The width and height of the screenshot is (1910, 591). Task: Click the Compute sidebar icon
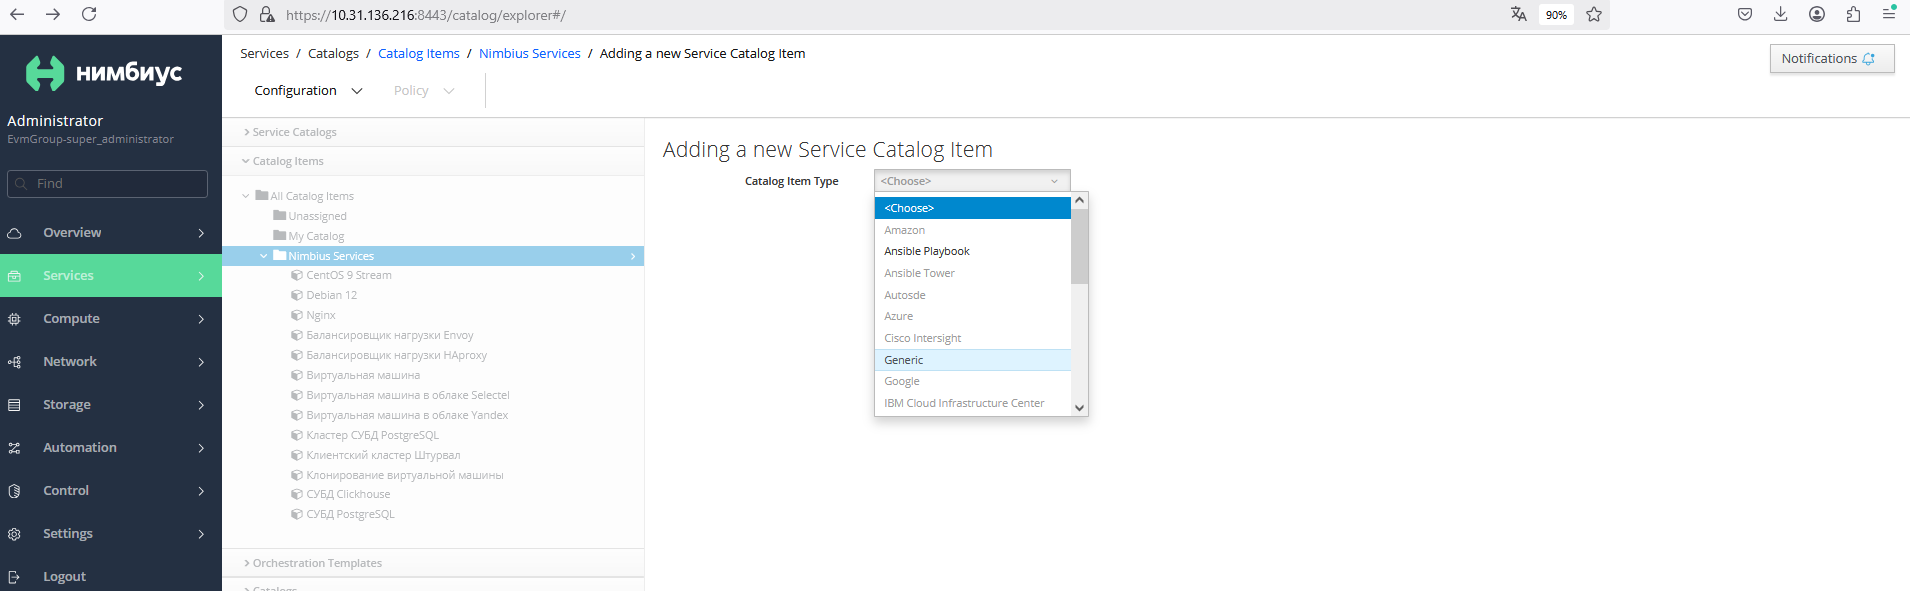click(14, 319)
